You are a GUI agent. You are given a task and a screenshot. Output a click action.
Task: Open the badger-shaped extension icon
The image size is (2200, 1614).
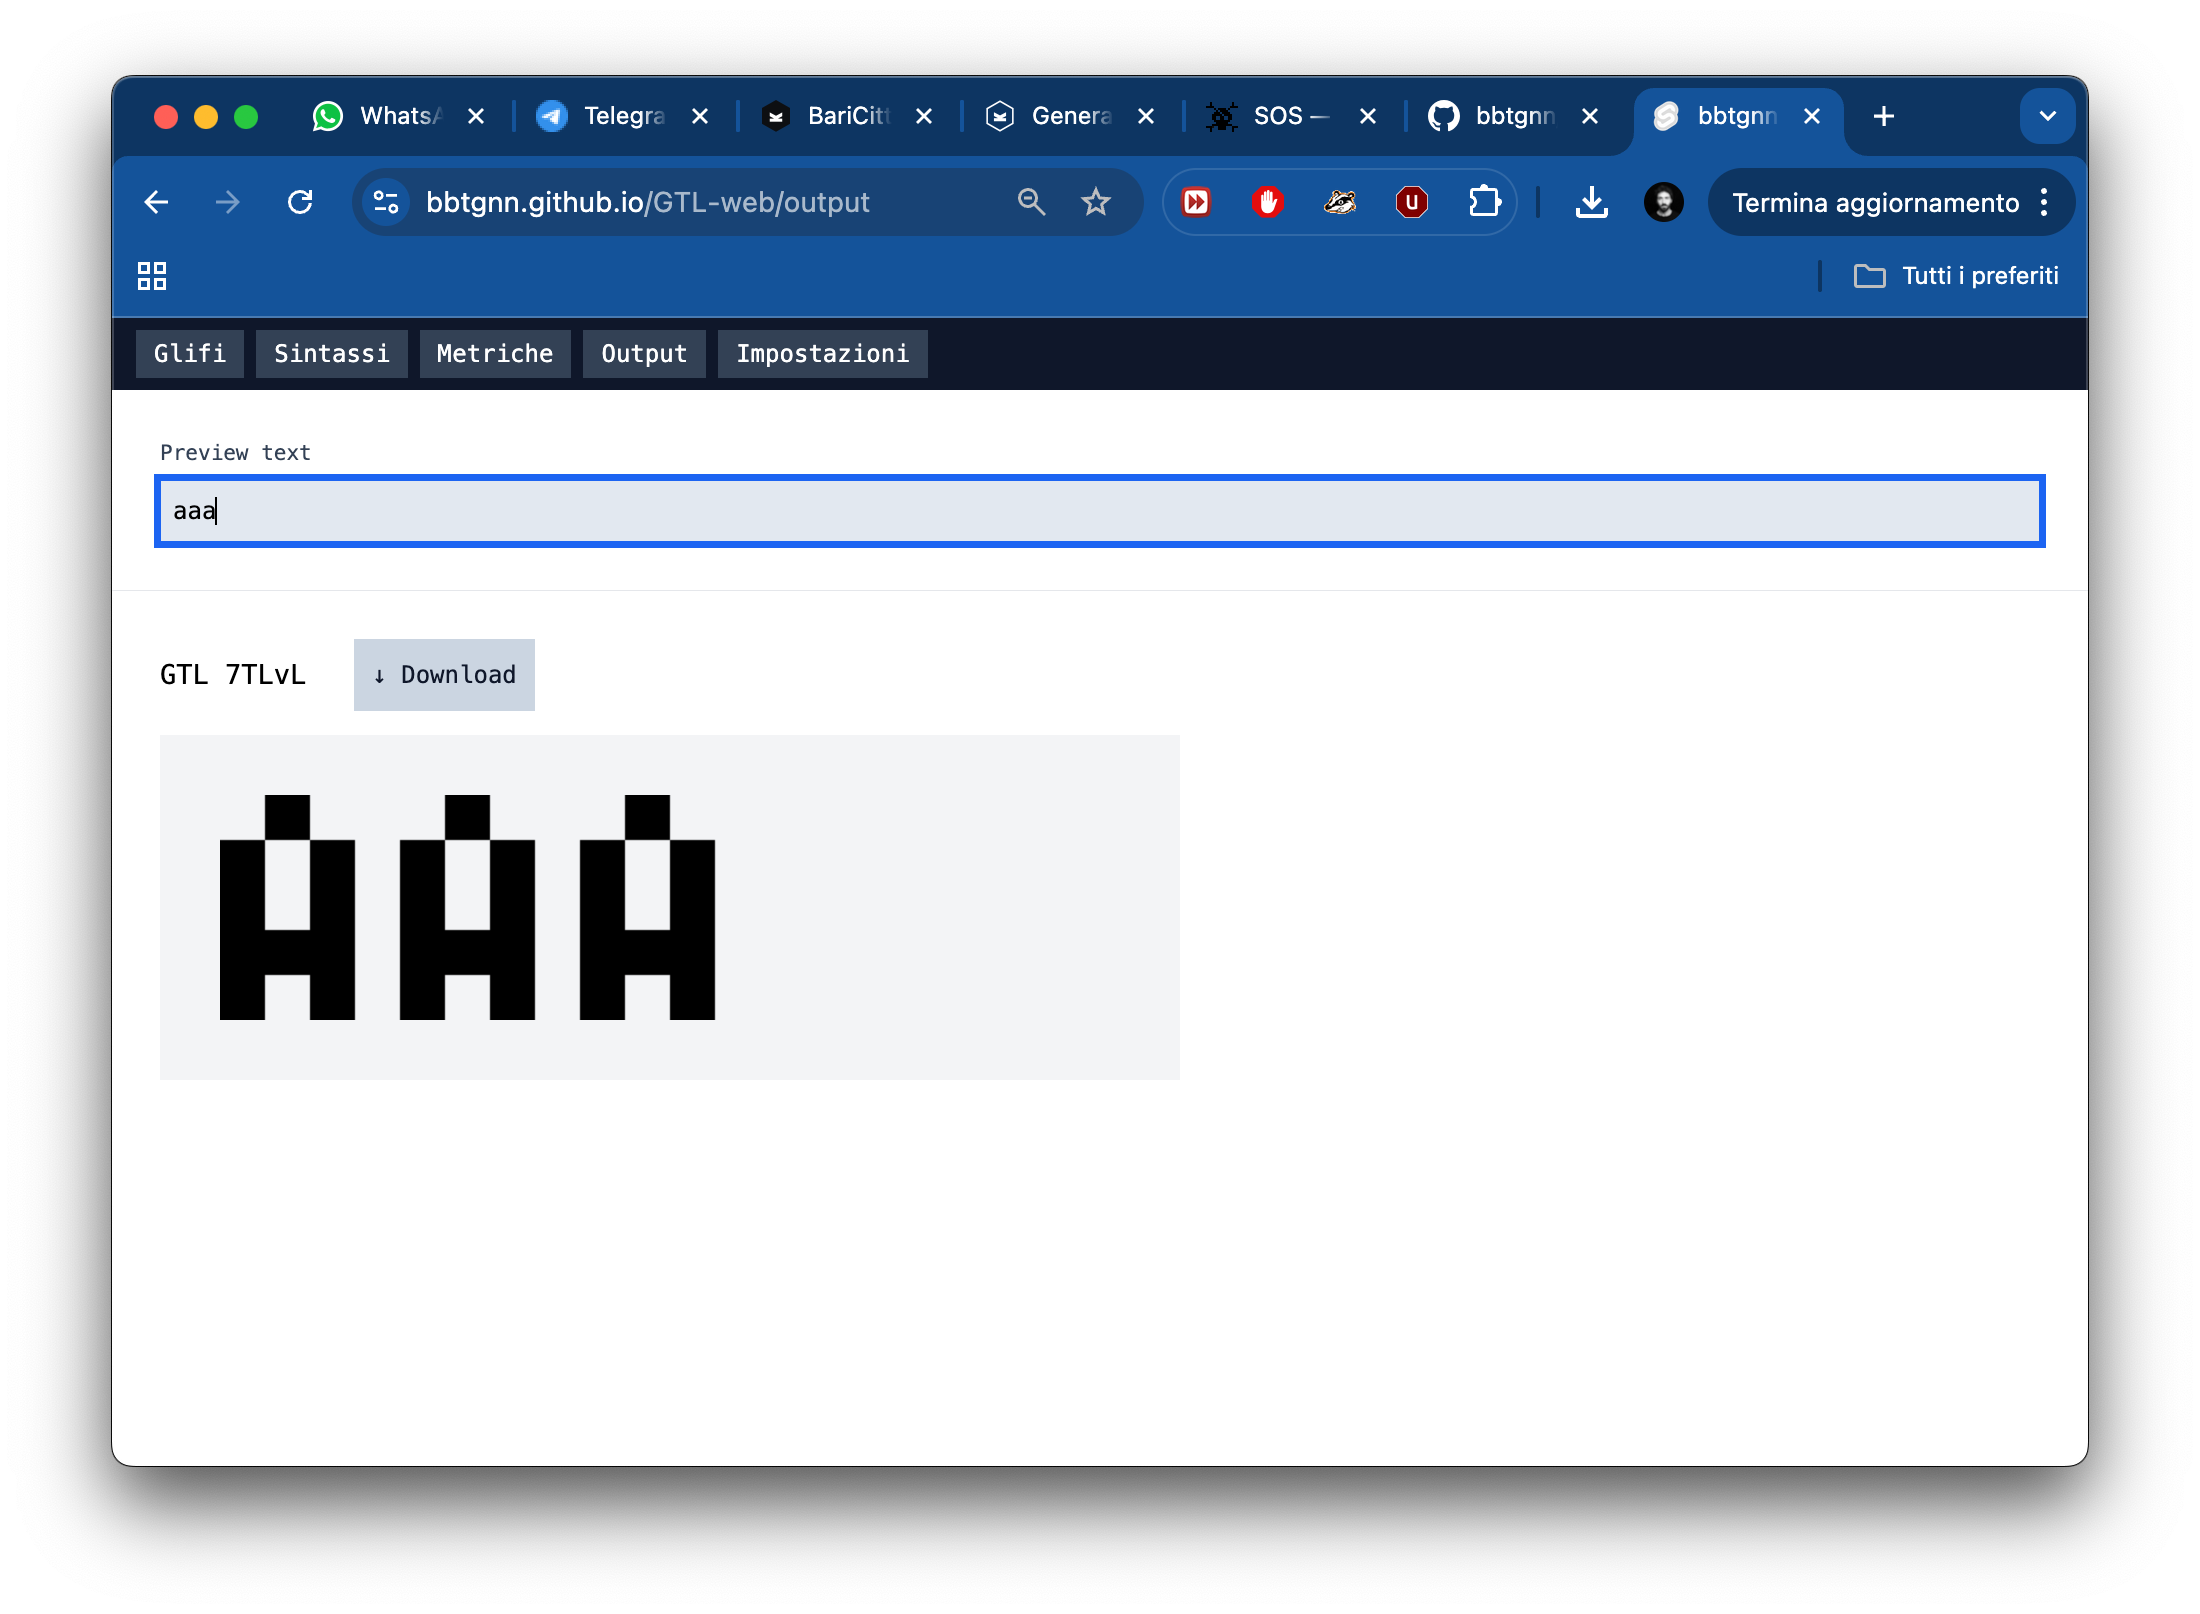(x=1340, y=203)
